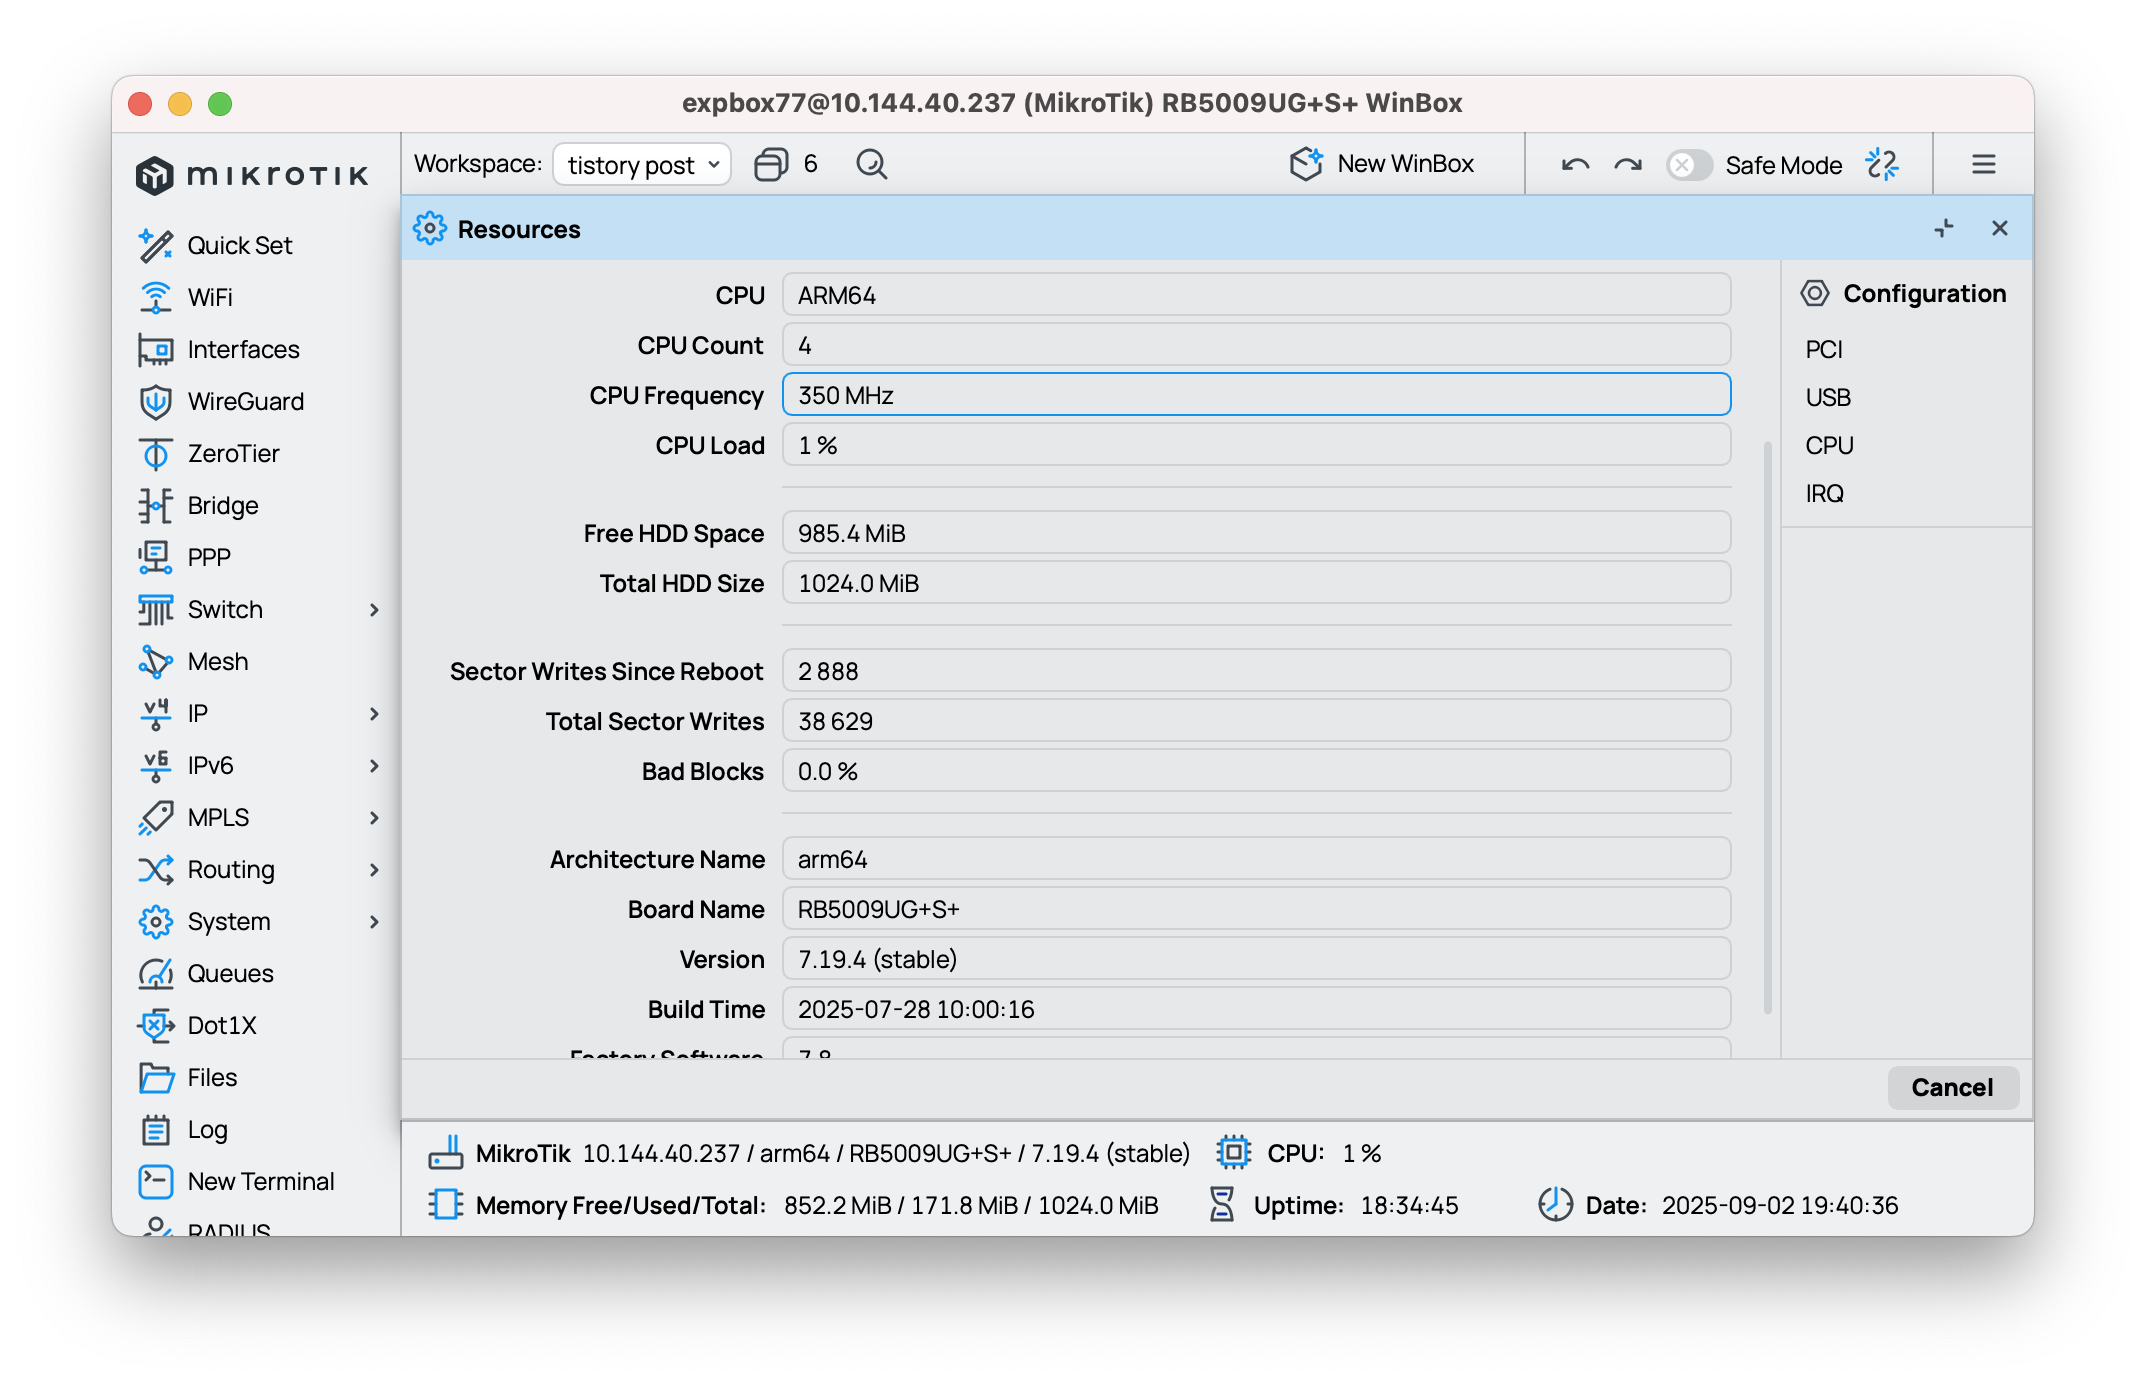Screen dimensions: 2146x1384
Task: Open the CPU configuration link
Action: coord(1829,445)
